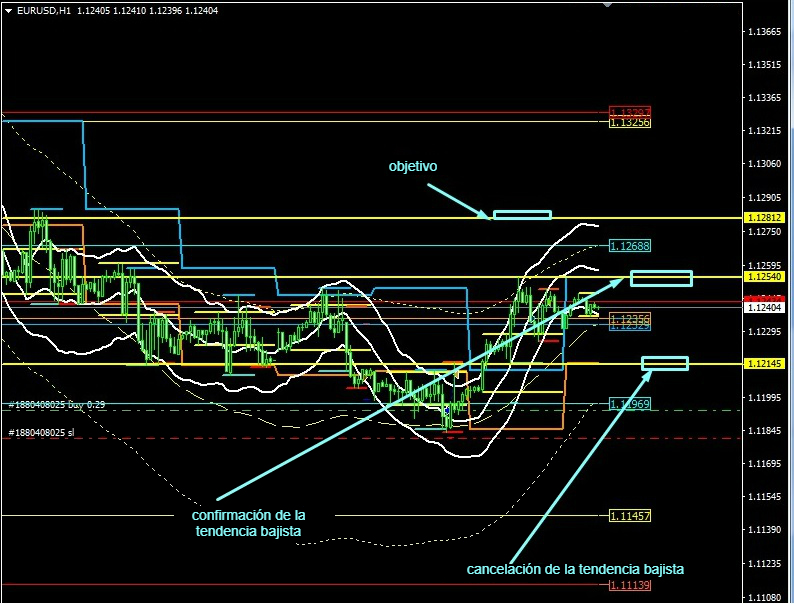This screenshot has width=794, height=604.
Task: Select the 1.11457 level label
Action: 629,516
